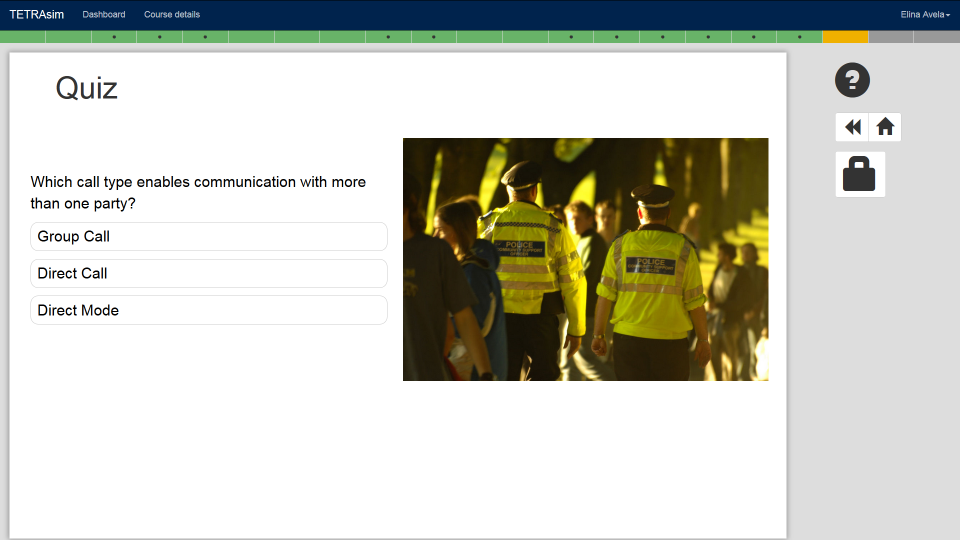Image resolution: width=960 pixels, height=540 pixels.
Task: Expand the Elina Avela user dropdown
Action: tap(924, 15)
